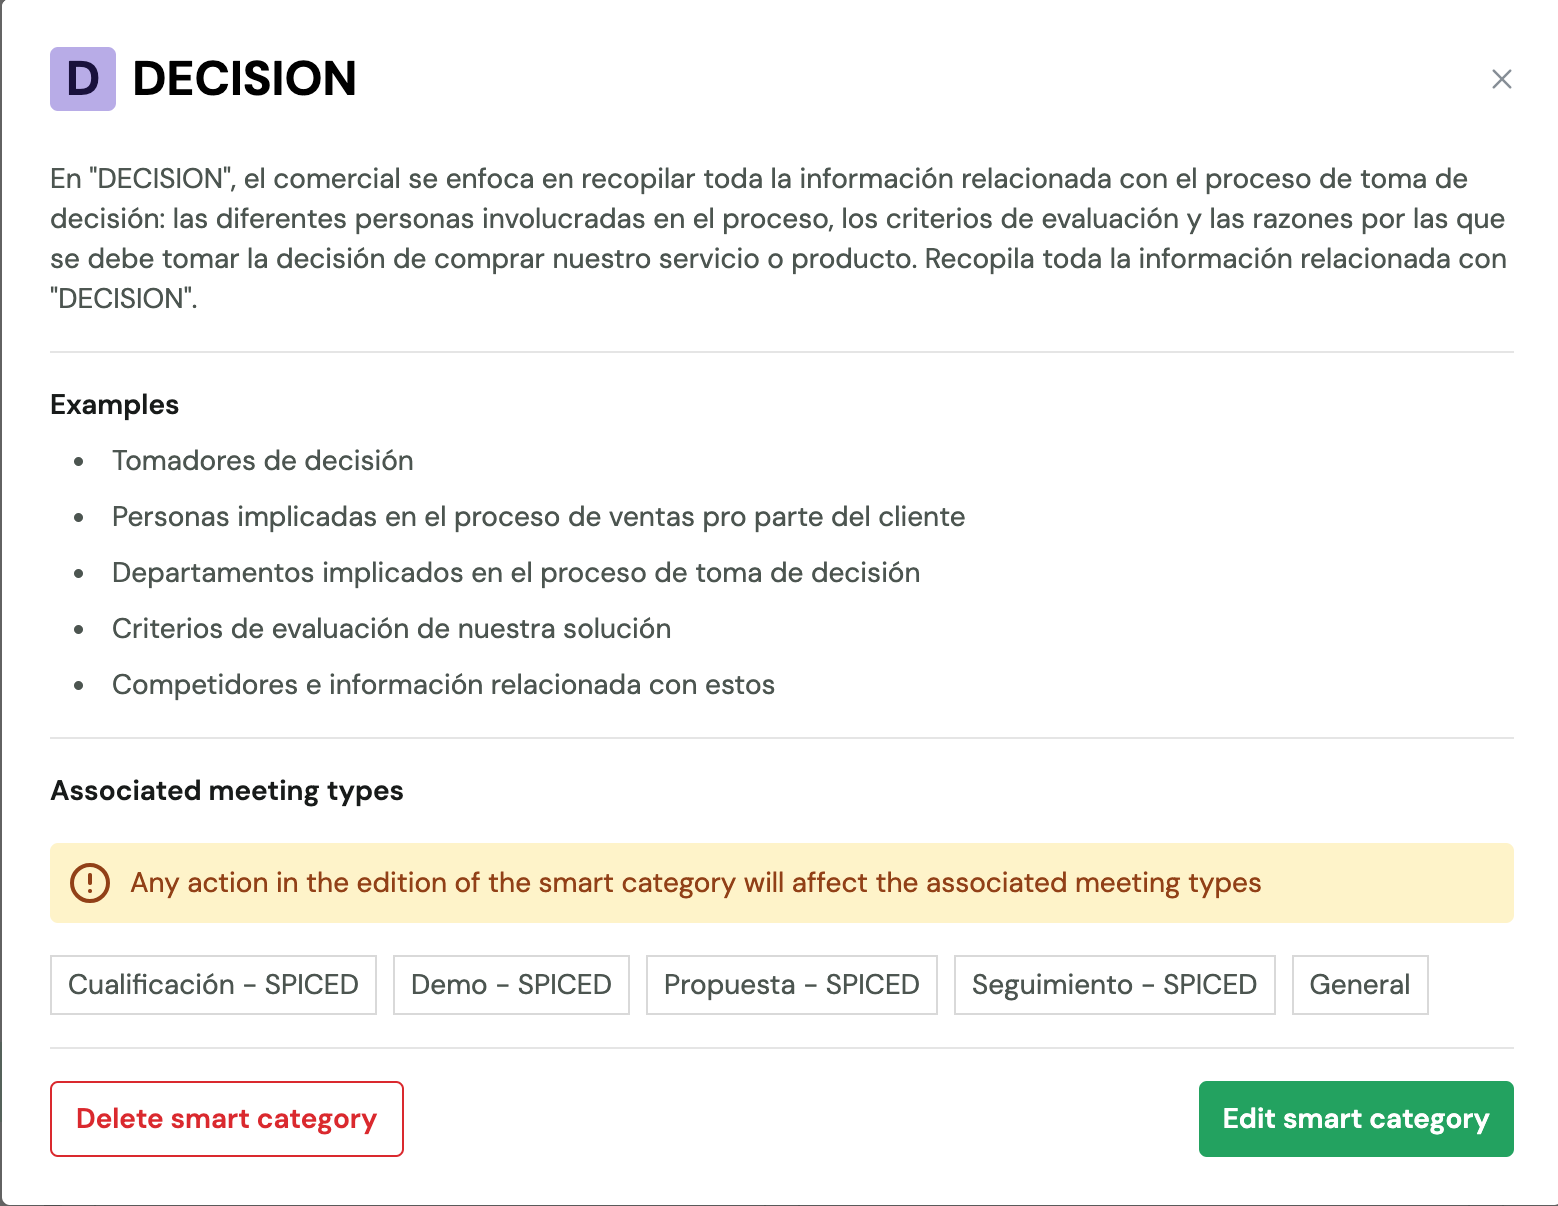The image size is (1558, 1206).
Task: Click the Propuesta - SPICED meeting type
Action: 791,985
